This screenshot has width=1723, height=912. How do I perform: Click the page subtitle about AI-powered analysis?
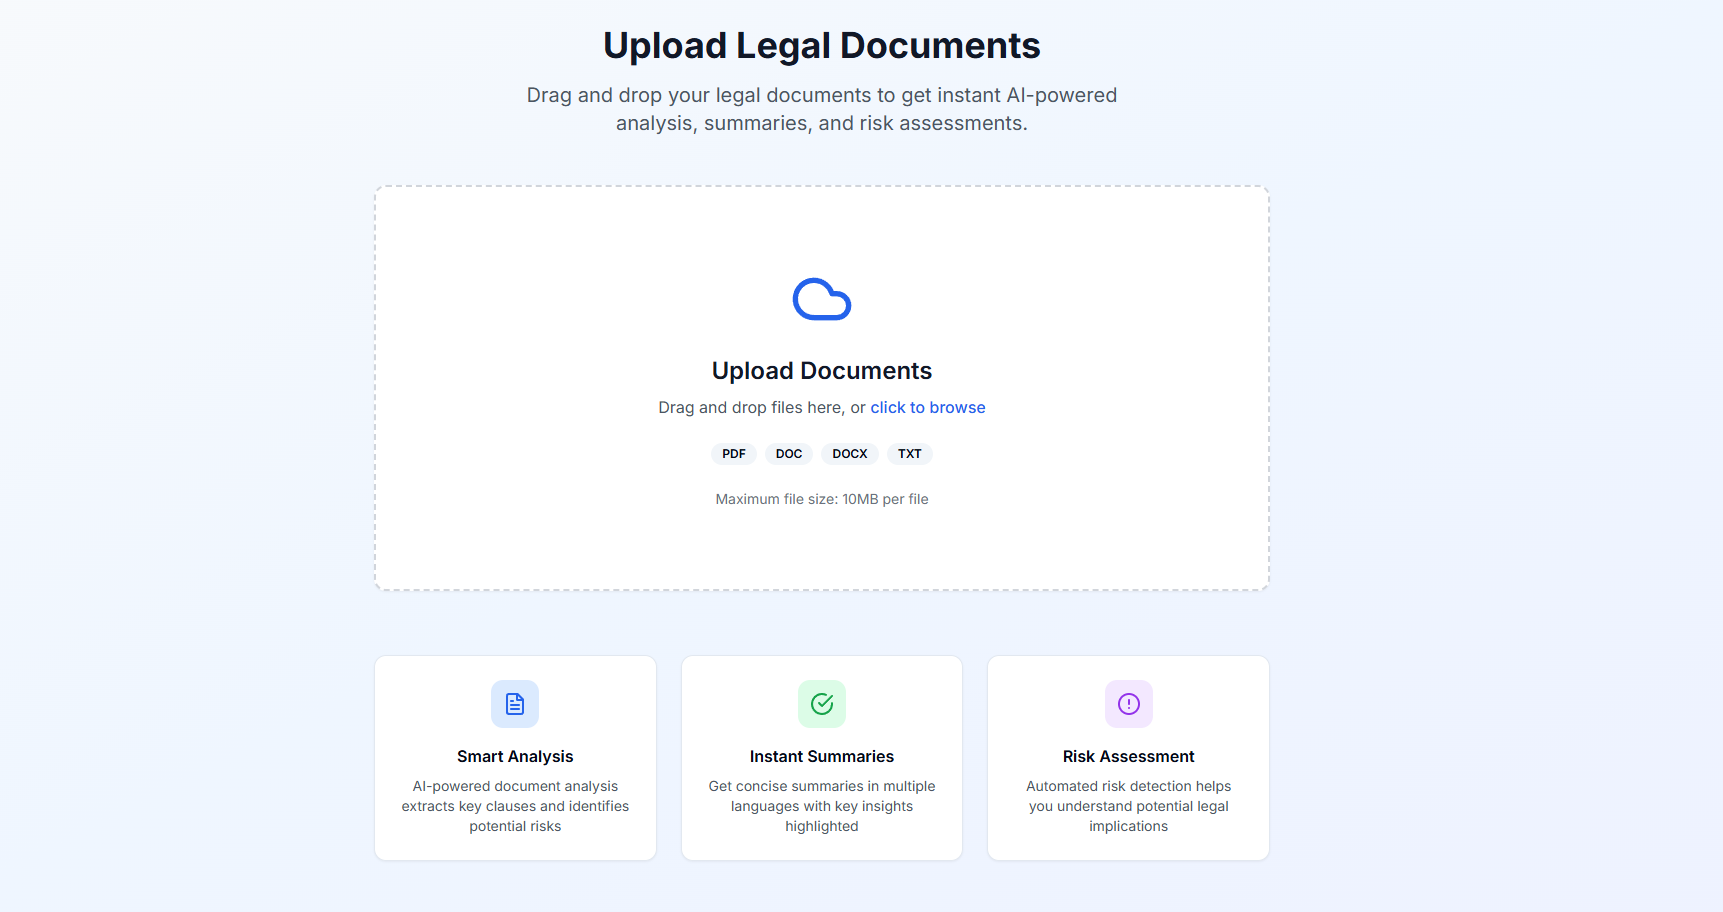coord(821,109)
